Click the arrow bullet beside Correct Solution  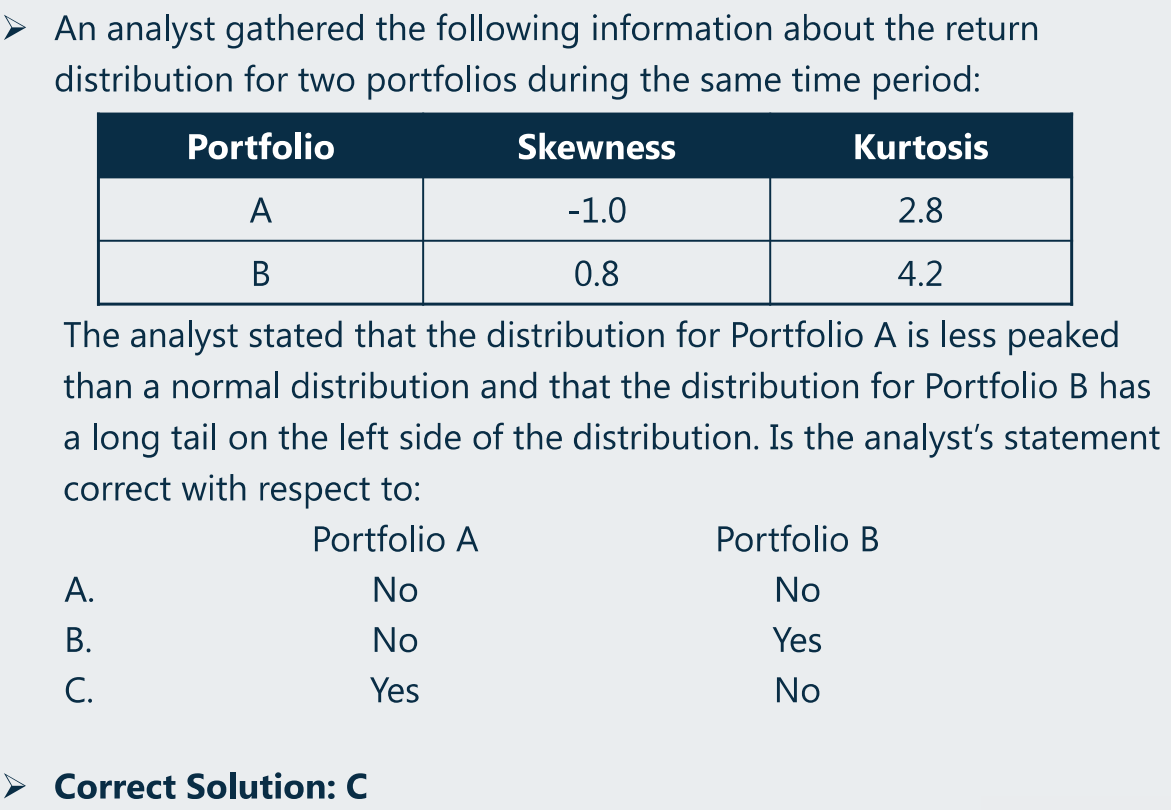click(x=14, y=786)
